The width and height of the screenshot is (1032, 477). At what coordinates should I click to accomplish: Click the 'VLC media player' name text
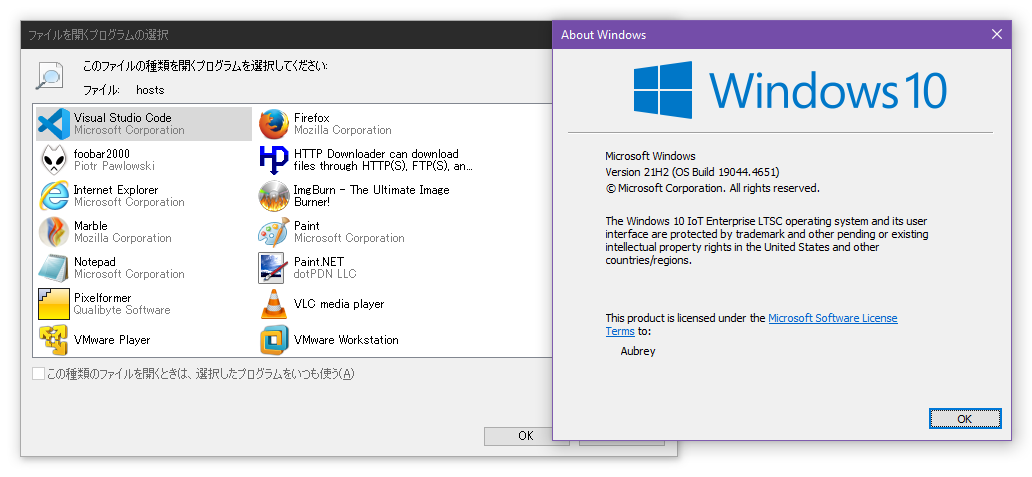(x=339, y=304)
